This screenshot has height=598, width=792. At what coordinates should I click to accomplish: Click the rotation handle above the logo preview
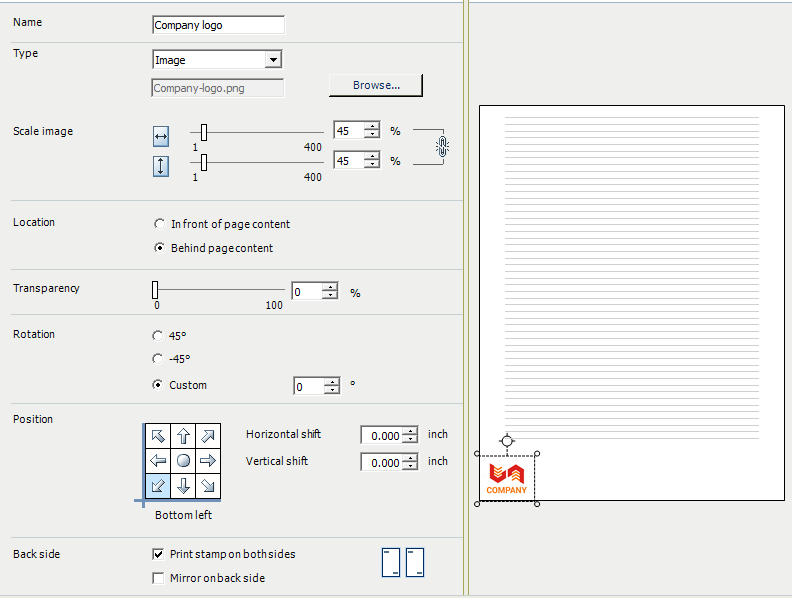[x=507, y=441]
